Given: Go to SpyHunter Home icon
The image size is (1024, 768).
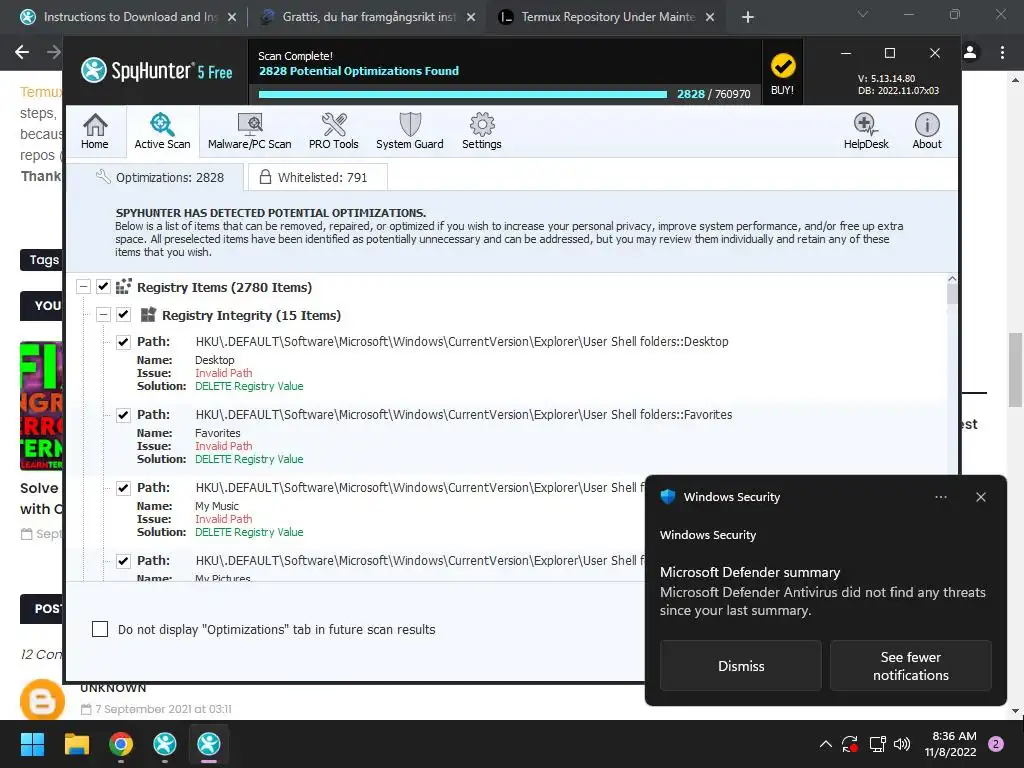Looking at the screenshot, I should (x=95, y=131).
